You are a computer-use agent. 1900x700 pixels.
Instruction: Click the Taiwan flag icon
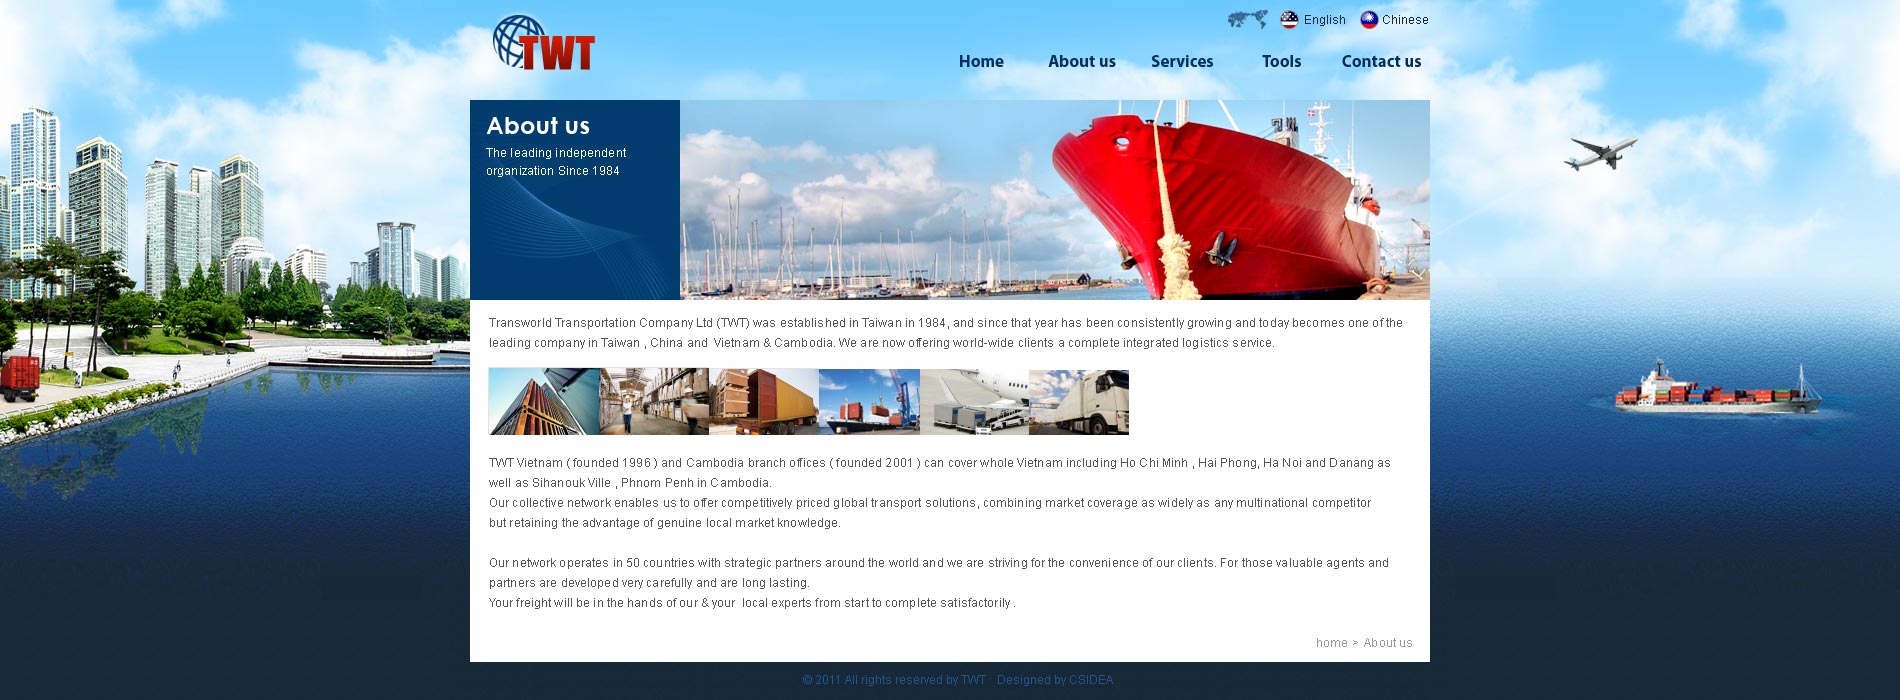click(x=1369, y=19)
